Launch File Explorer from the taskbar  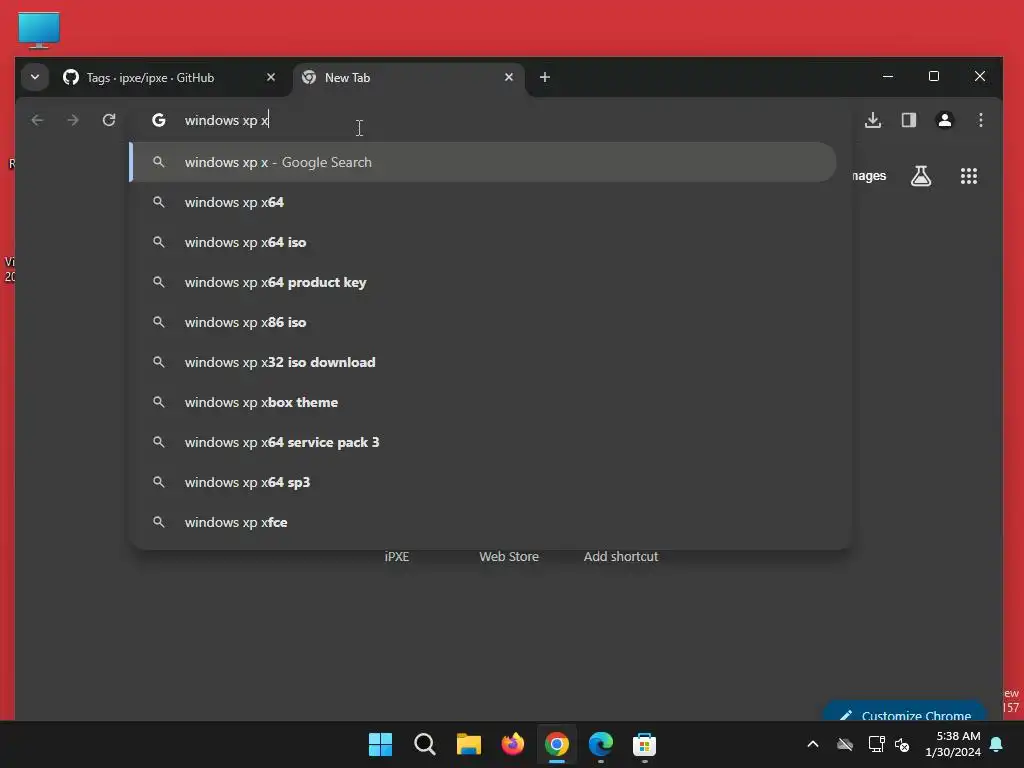[469, 744]
